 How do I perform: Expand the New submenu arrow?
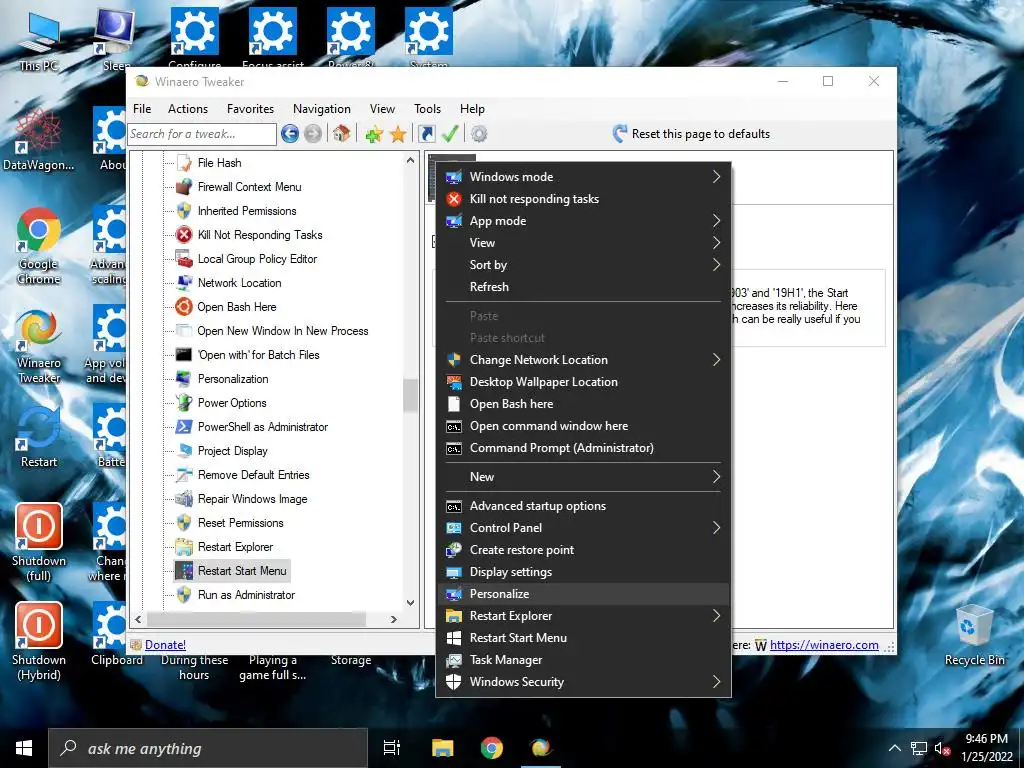pyautogui.click(x=716, y=477)
